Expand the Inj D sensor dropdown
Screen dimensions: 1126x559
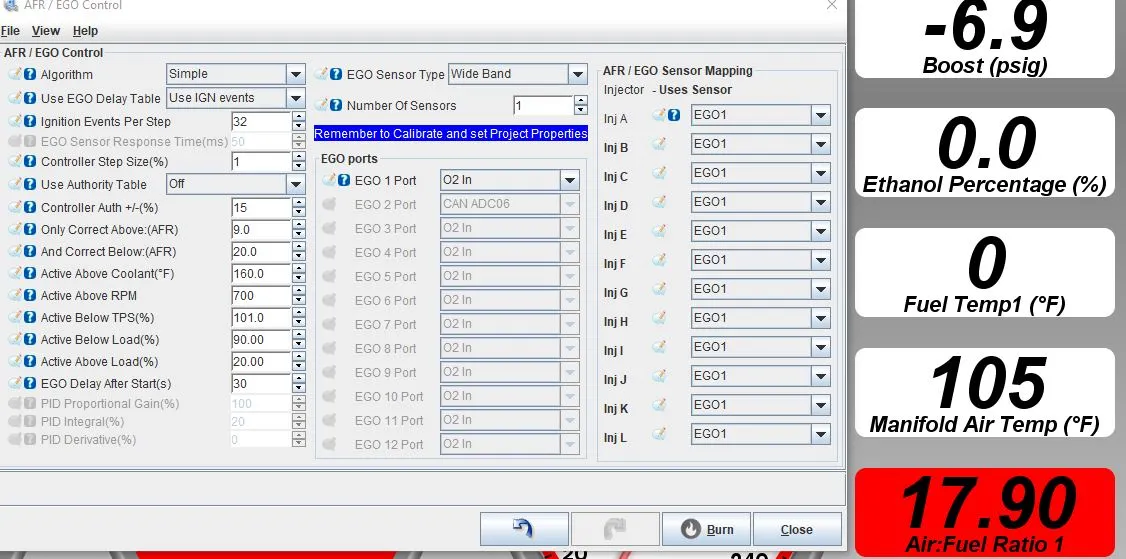click(x=821, y=203)
